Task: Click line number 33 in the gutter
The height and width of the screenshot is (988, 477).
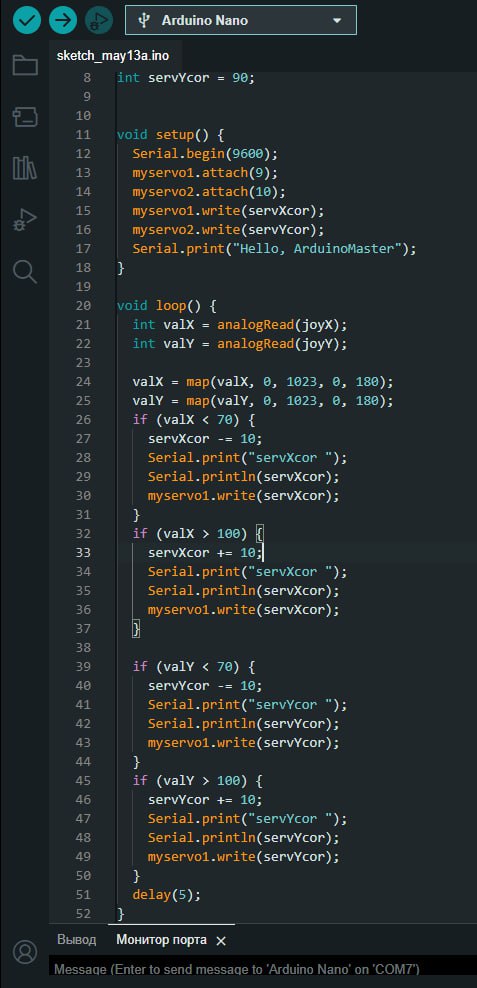Action: point(84,553)
